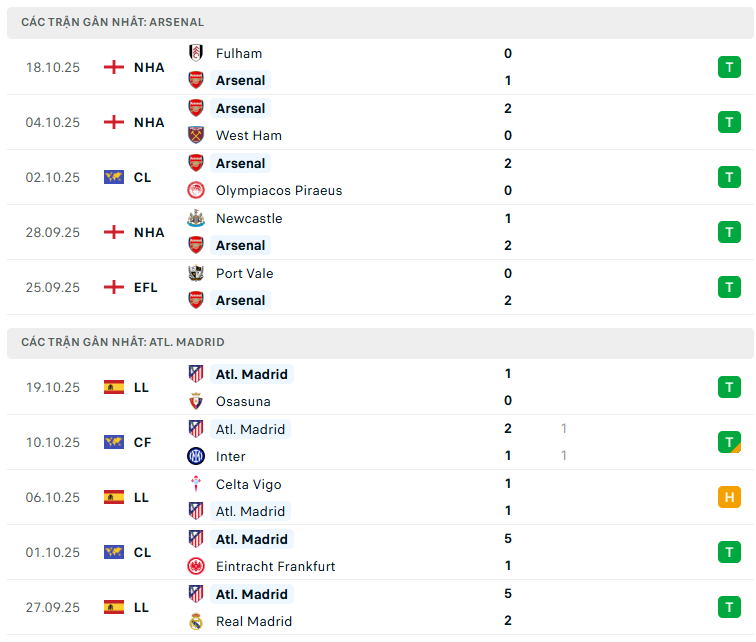Click the England flag beside 25.09.25 EFL

pos(114,287)
